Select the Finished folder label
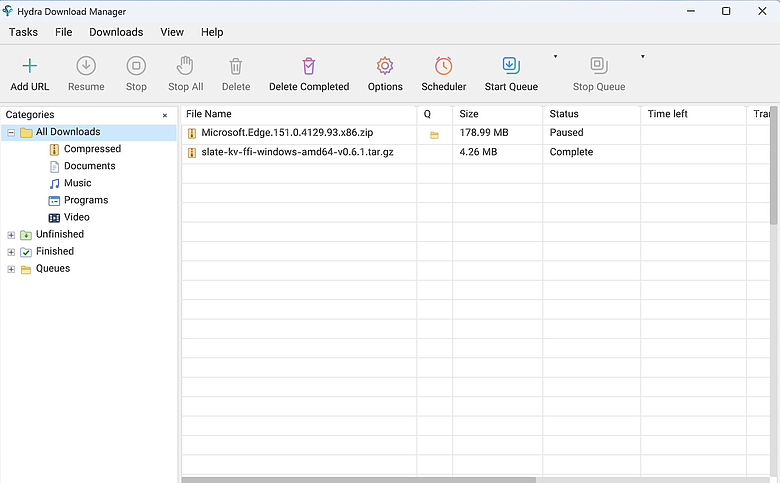This screenshot has height=483, width=780. (x=55, y=251)
